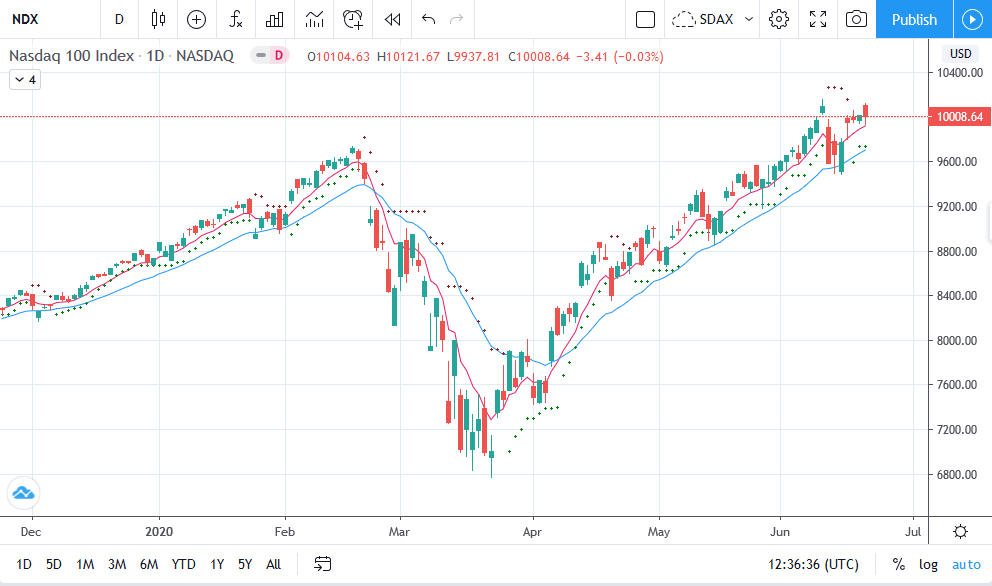Toggle percent scale mode
The image size is (992, 586).
pyautogui.click(x=898, y=564)
